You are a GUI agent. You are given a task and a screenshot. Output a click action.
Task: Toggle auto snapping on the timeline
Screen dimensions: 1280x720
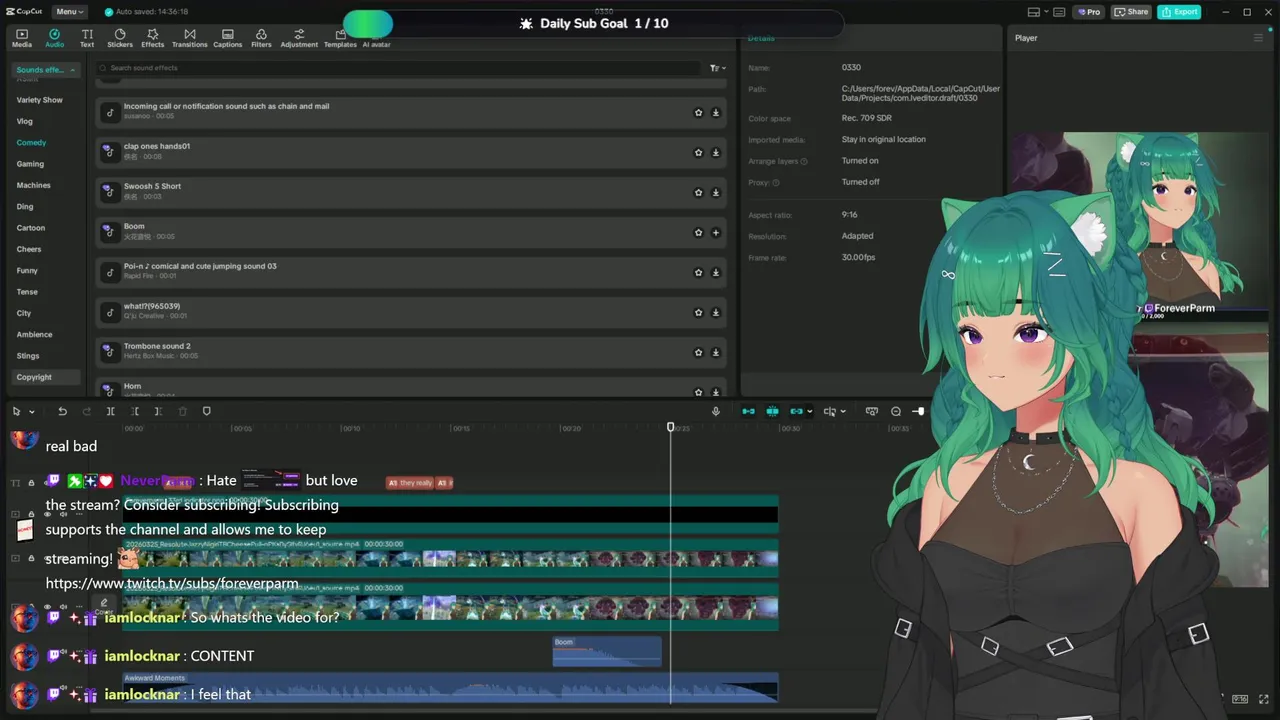pyautogui.click(x=772, y=411)
